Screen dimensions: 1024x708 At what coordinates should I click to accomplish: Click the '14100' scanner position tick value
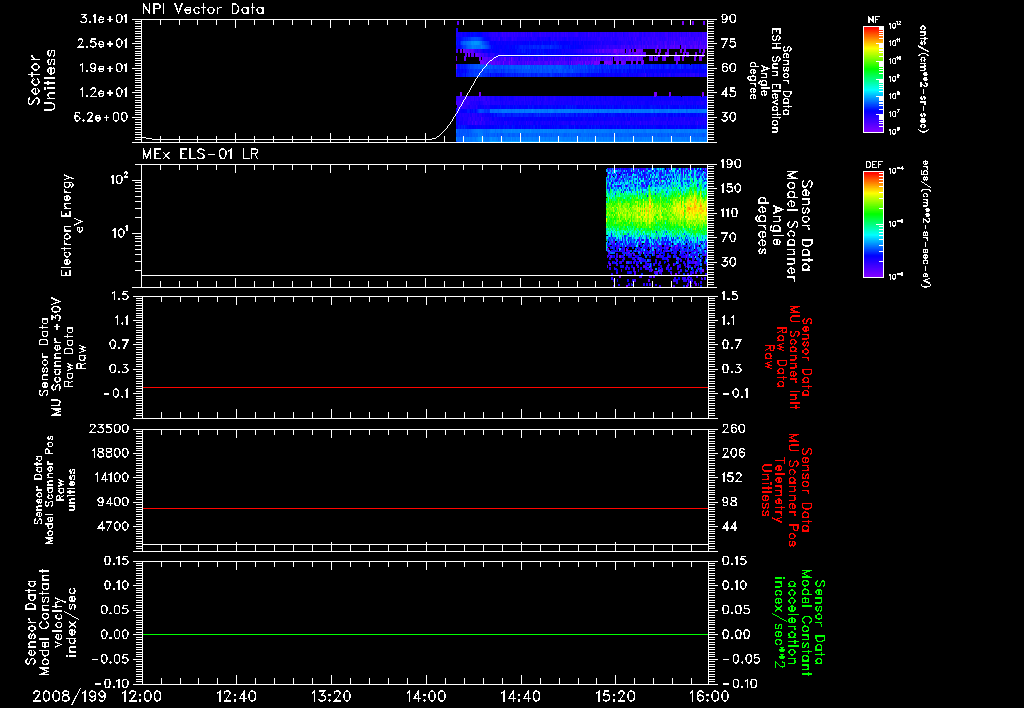click(x=109, y=477)
